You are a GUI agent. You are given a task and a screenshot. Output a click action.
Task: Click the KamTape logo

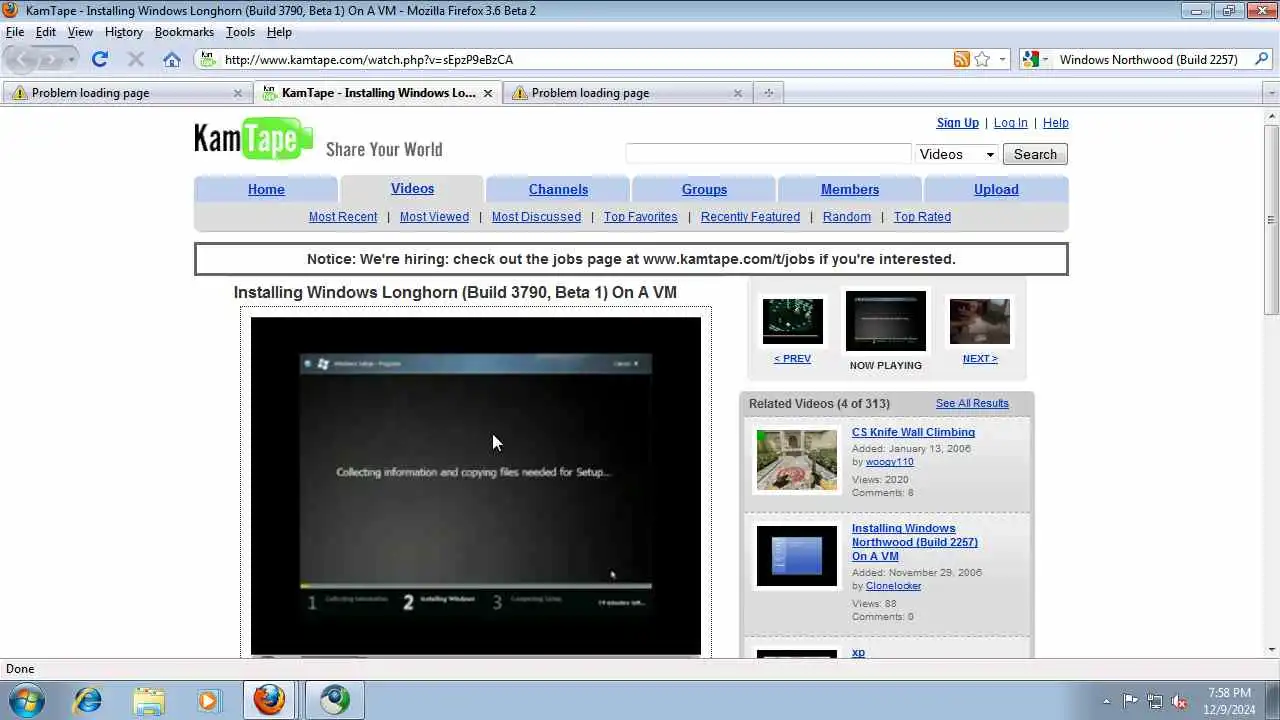point(253,138)
